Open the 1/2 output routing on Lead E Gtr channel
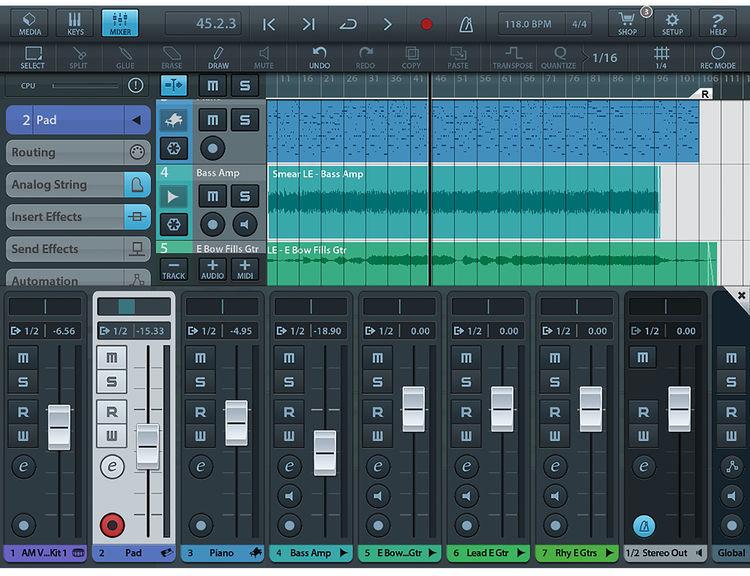Image resolution: width=750 pixels, height=576 pixels. coord(467,331)
